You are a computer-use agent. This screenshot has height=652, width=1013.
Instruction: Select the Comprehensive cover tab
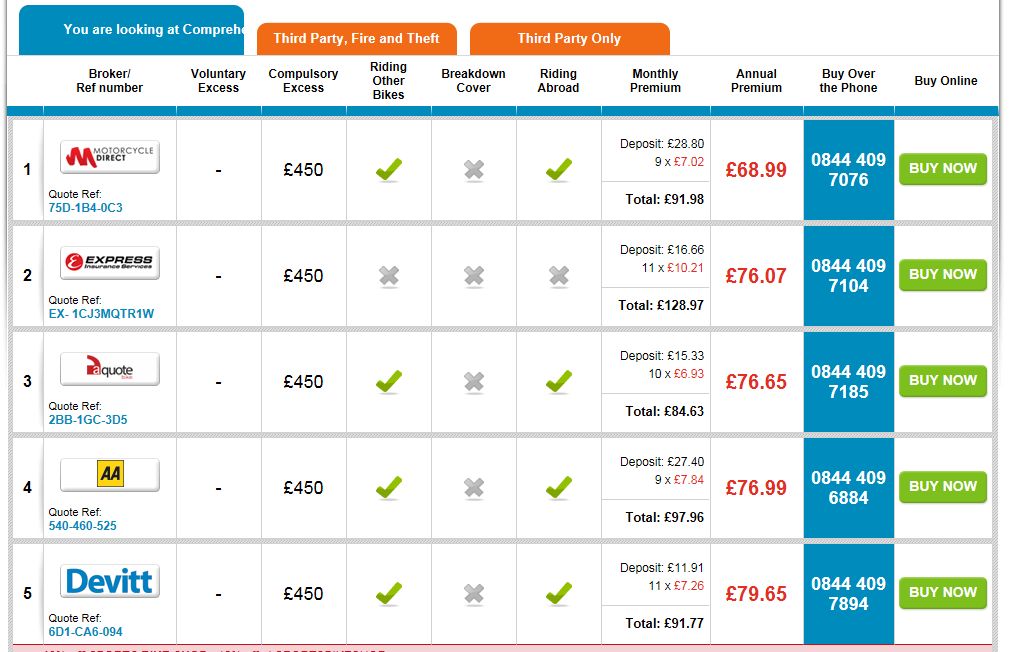point(132,30)
